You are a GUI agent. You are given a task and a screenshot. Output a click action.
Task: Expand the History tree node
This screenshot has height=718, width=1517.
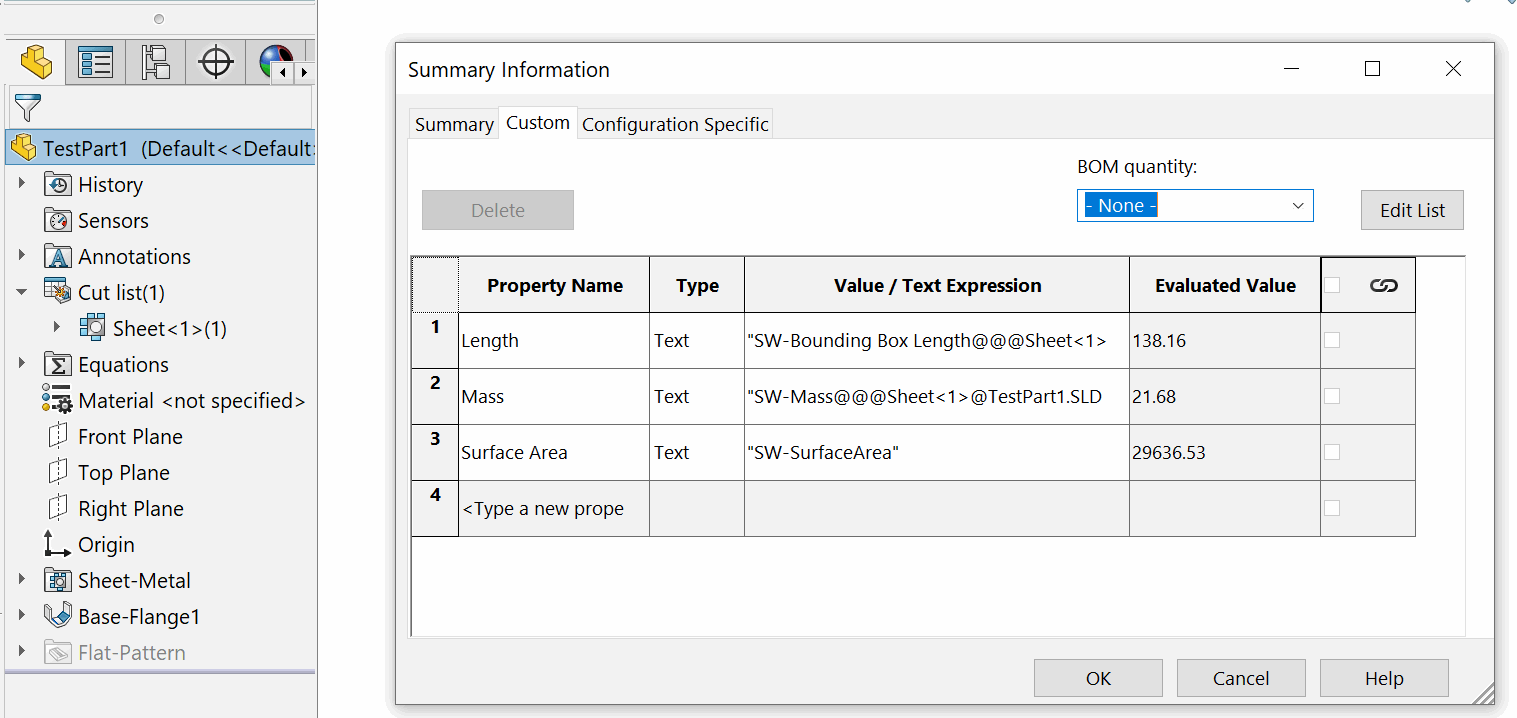(x=22, y=184)
